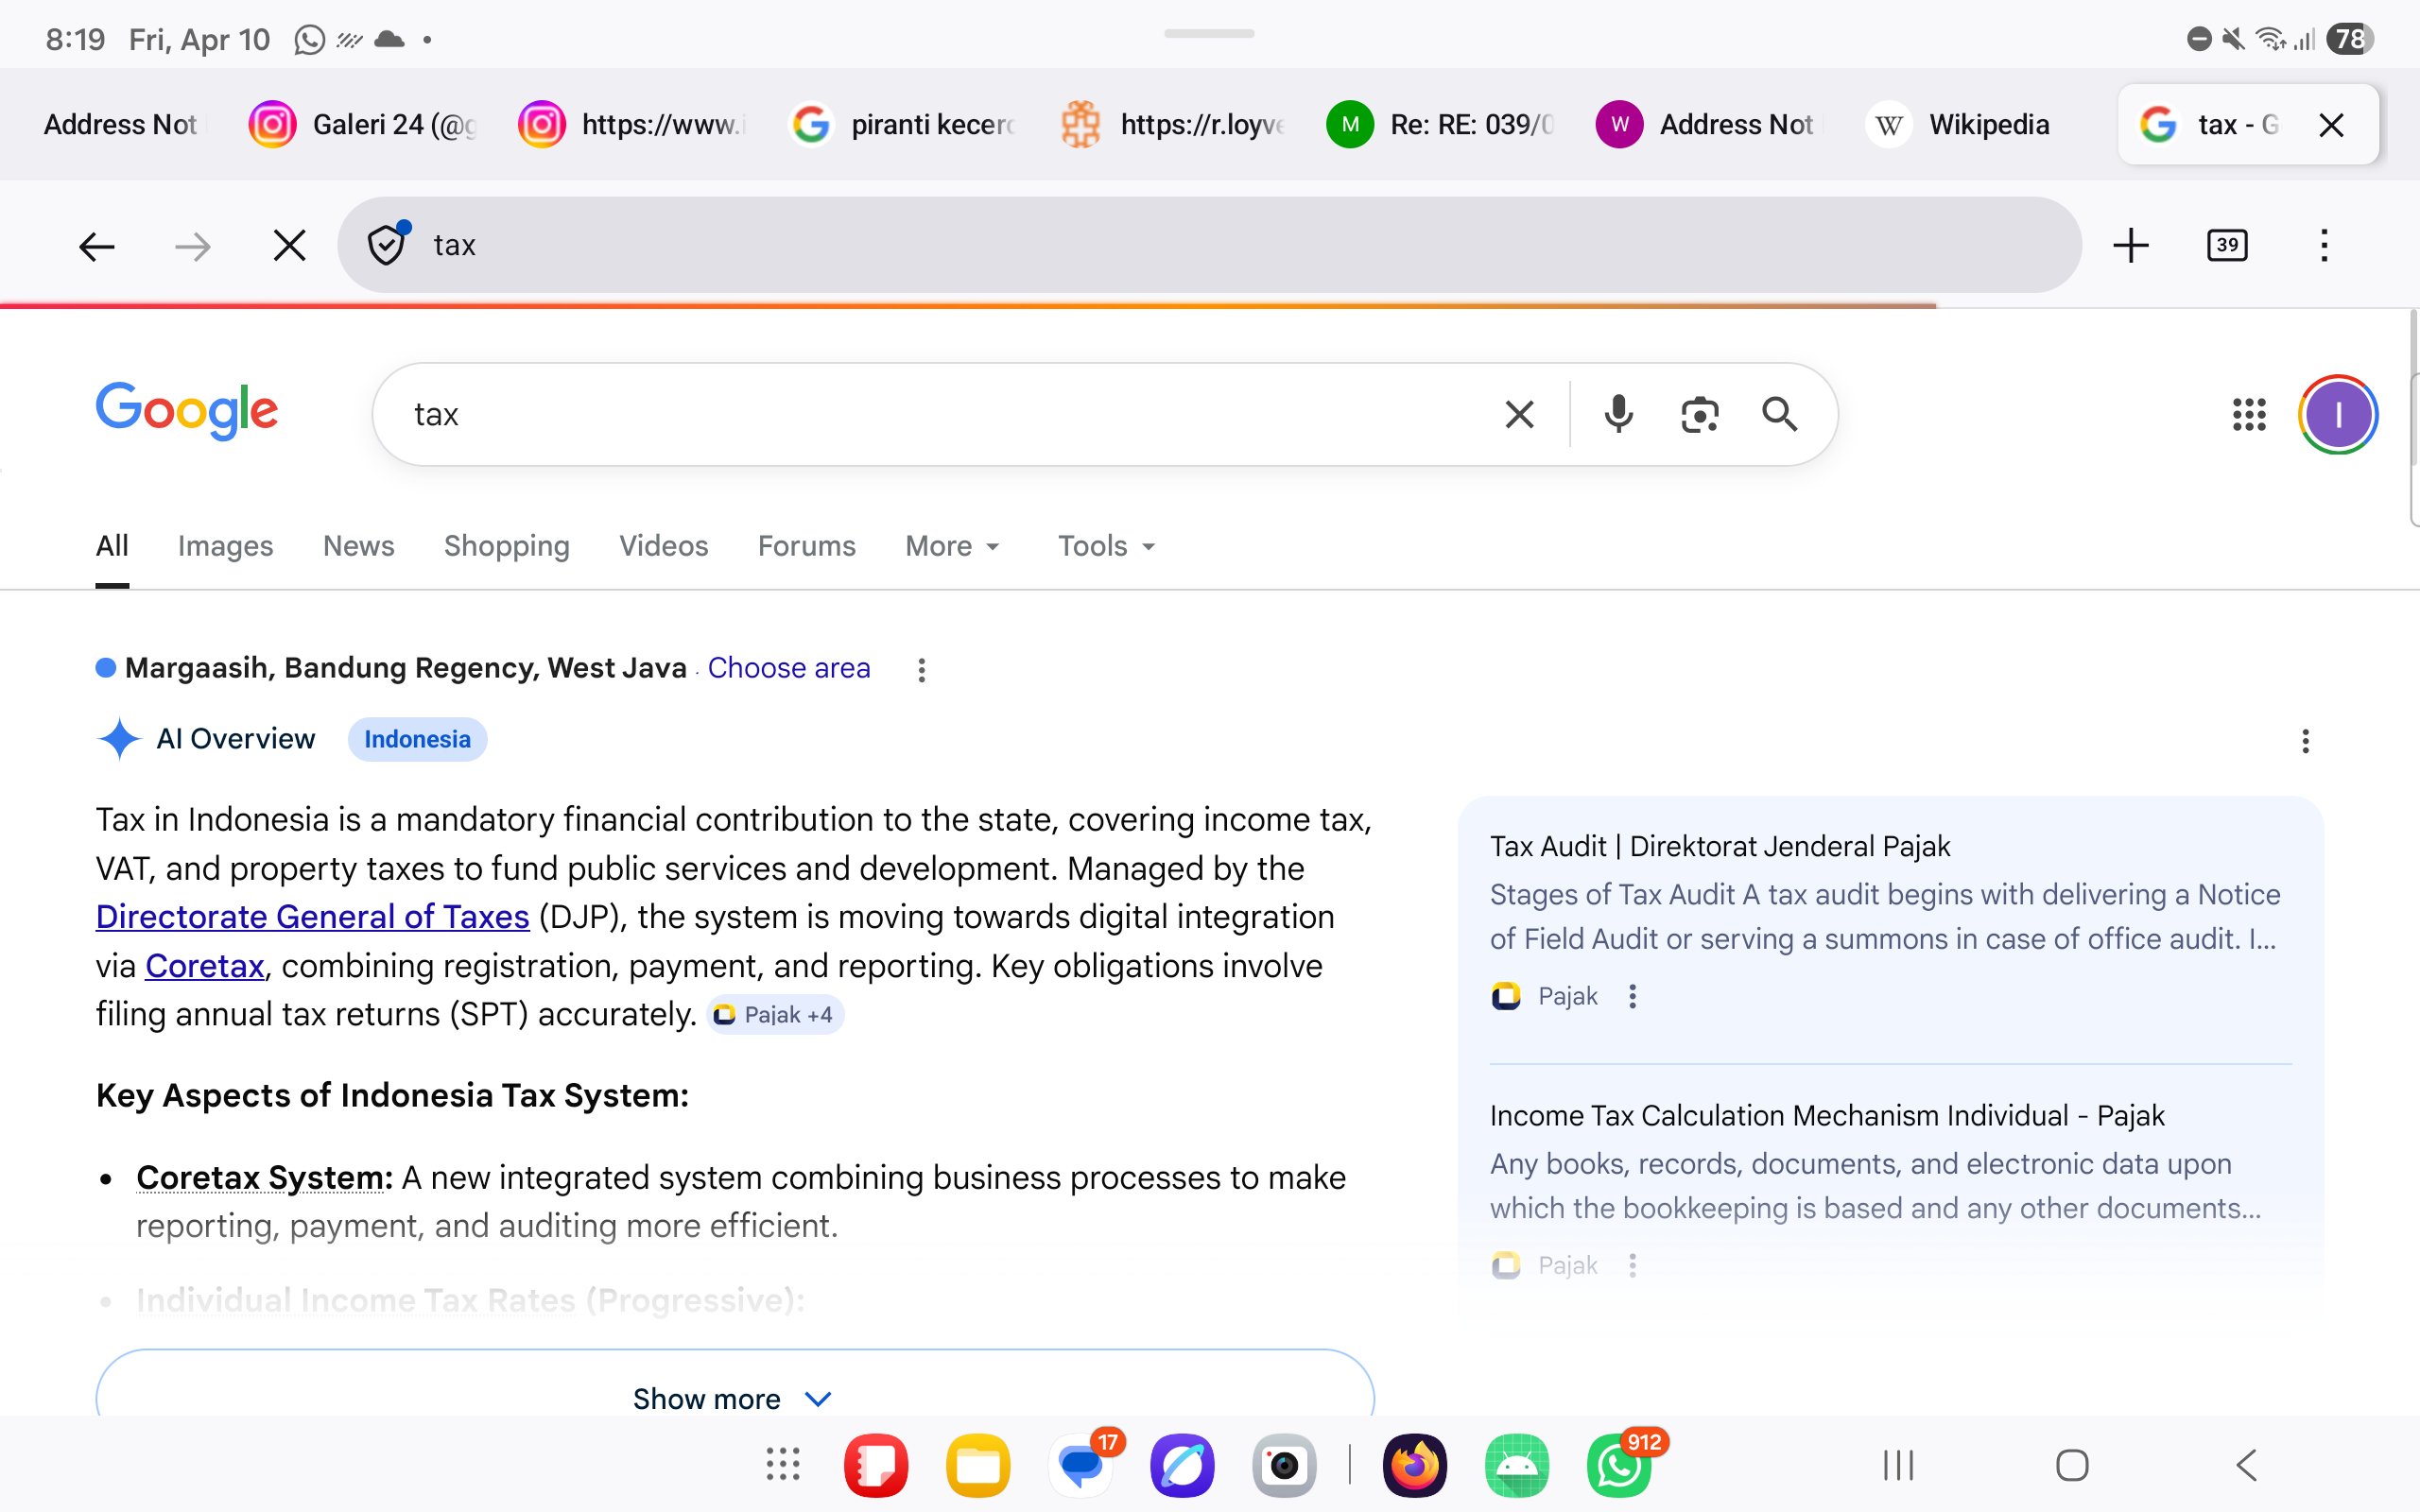Open the tab switcher showing 39 tabs

(x=2228, y=244)
